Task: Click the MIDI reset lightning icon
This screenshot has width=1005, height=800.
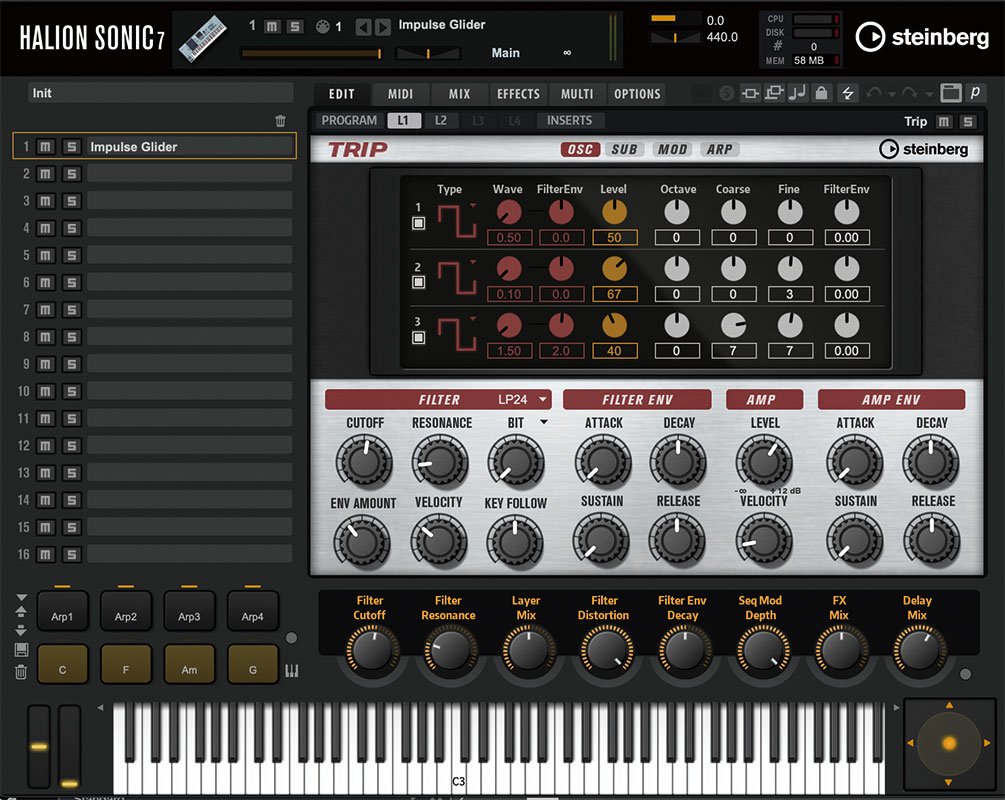Action: pos(847,94)
